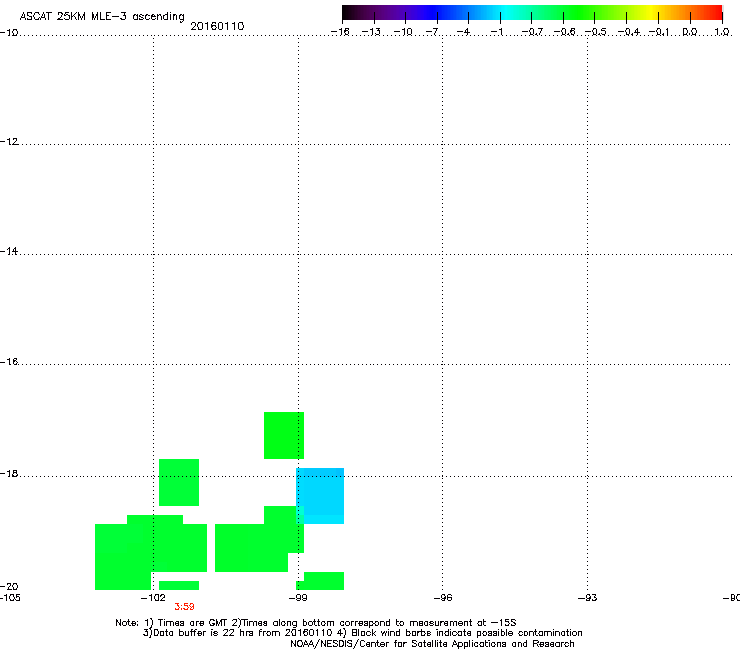Click the latitude label '-16'

click(9, 362)
